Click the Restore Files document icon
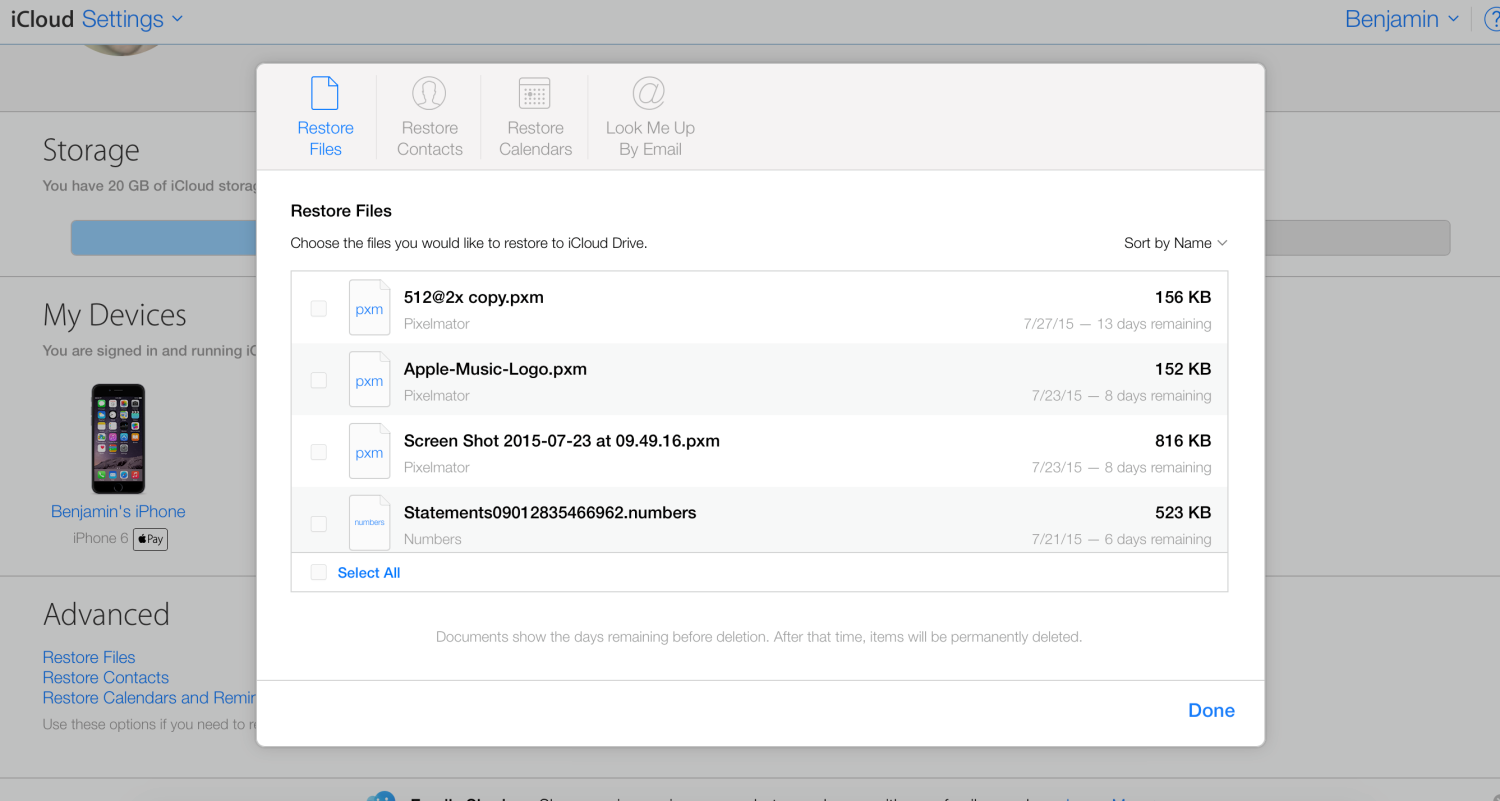The height and width of the screenshot is (801, 1500). pos(325,92)
